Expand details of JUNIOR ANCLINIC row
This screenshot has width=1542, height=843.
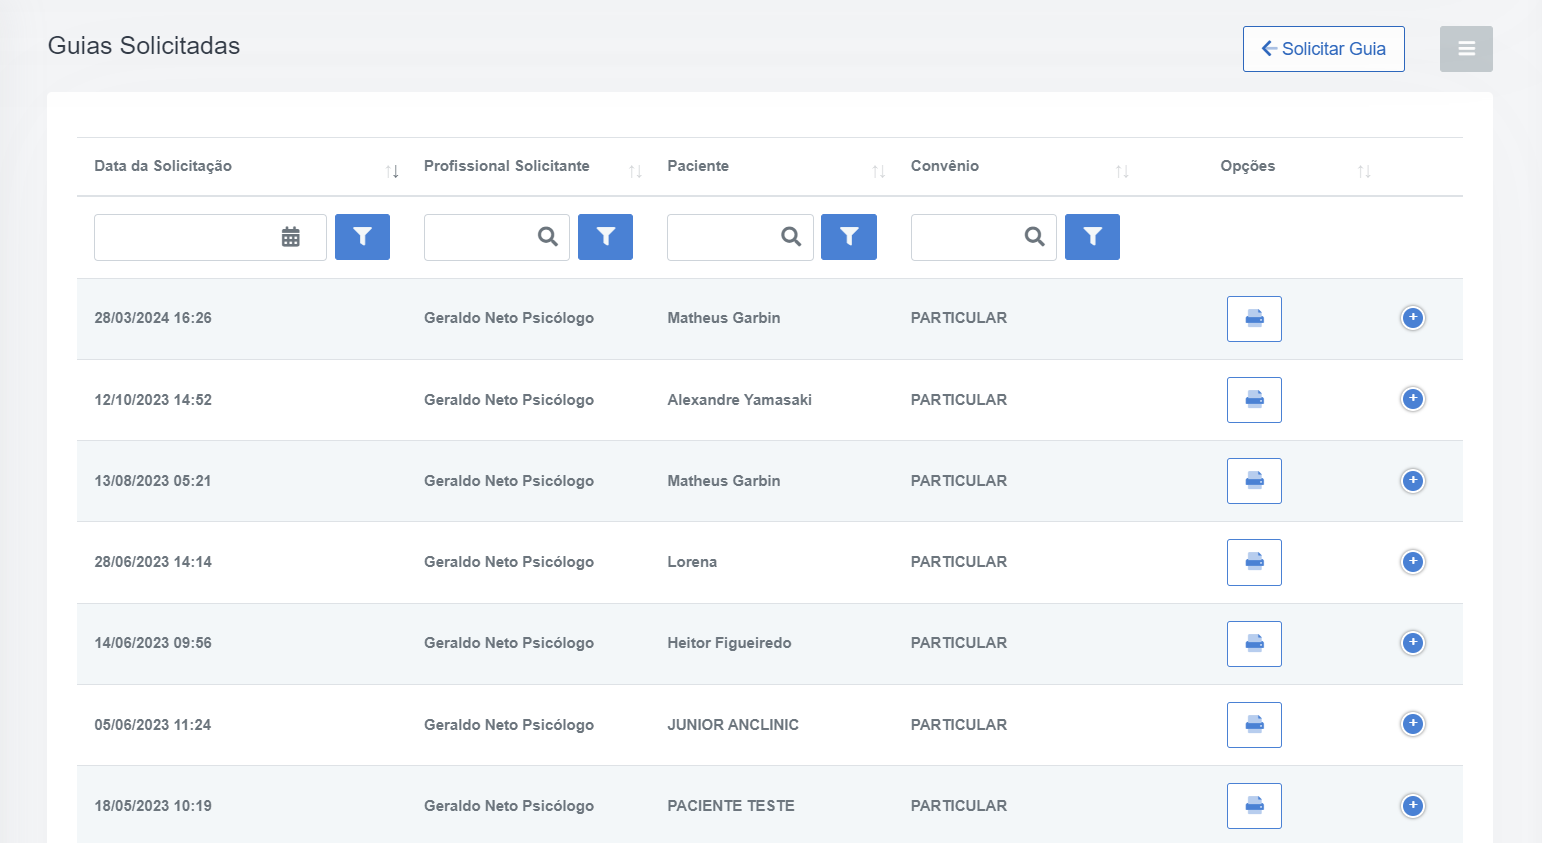click(1412, 724)
